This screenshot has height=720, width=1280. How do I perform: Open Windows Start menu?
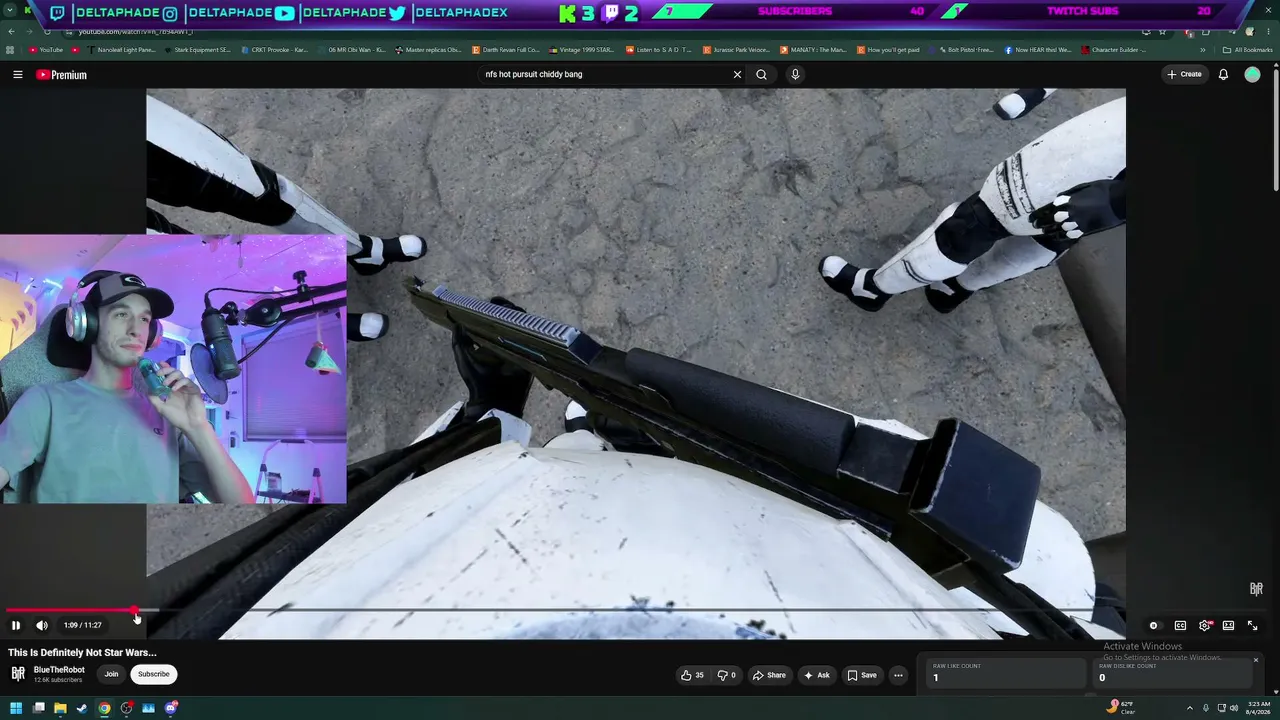[x=14, y=708]
